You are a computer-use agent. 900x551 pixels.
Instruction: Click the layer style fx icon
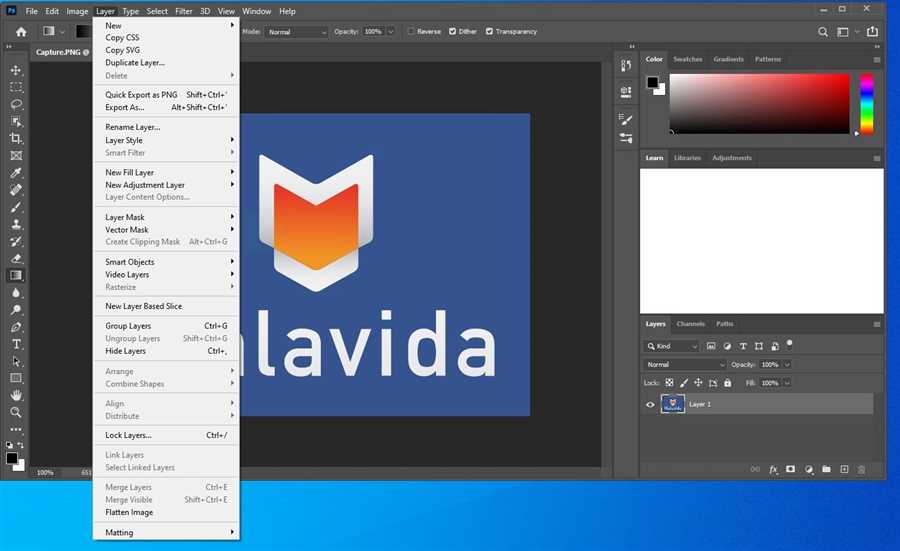[773, 469]
